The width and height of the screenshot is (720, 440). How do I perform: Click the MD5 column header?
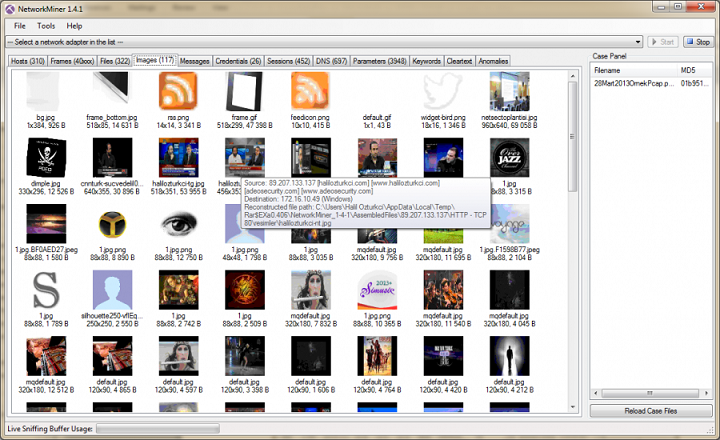tap(695, 70)
